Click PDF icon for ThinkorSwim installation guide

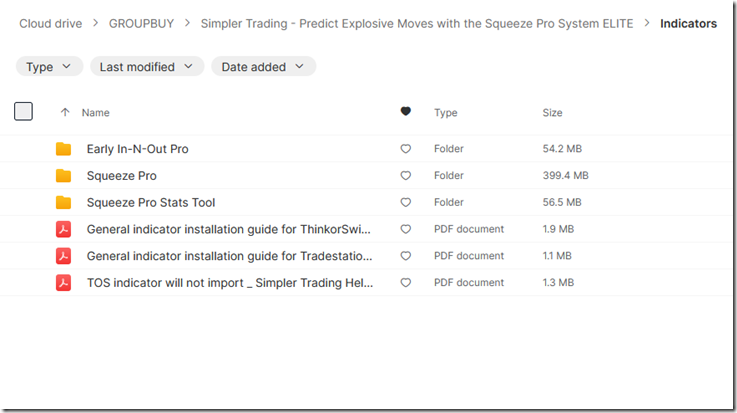(63, 229)
